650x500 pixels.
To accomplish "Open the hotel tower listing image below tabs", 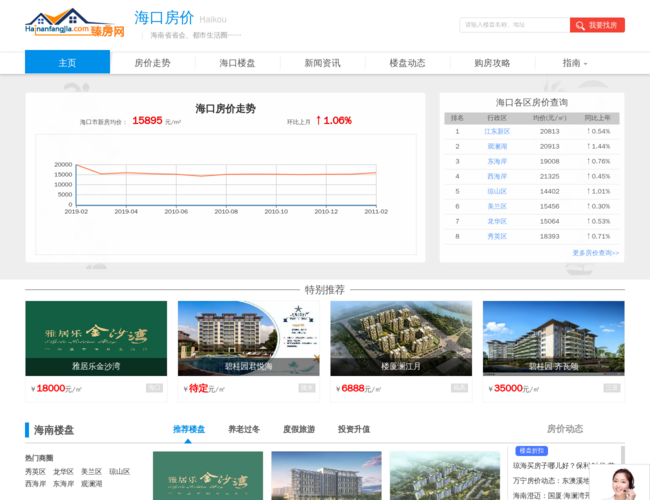I will pyautogui.click(x=326, y=476).
